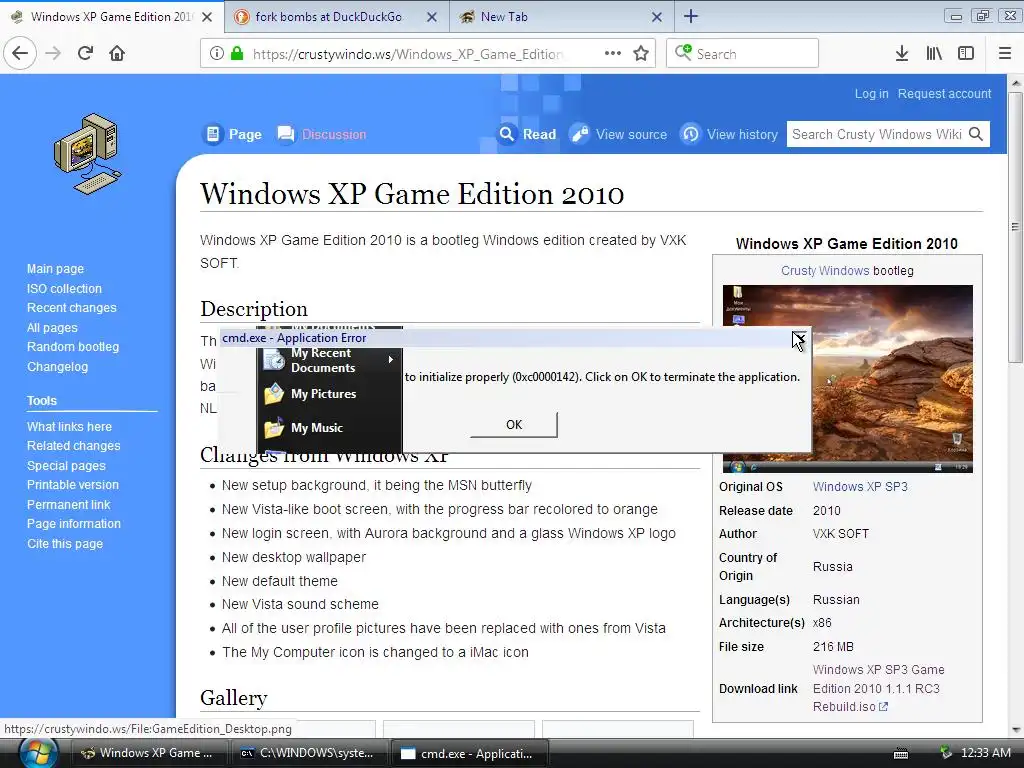Open the Discussion tab
Viewport: 1024px width, 768px height.
321,134
